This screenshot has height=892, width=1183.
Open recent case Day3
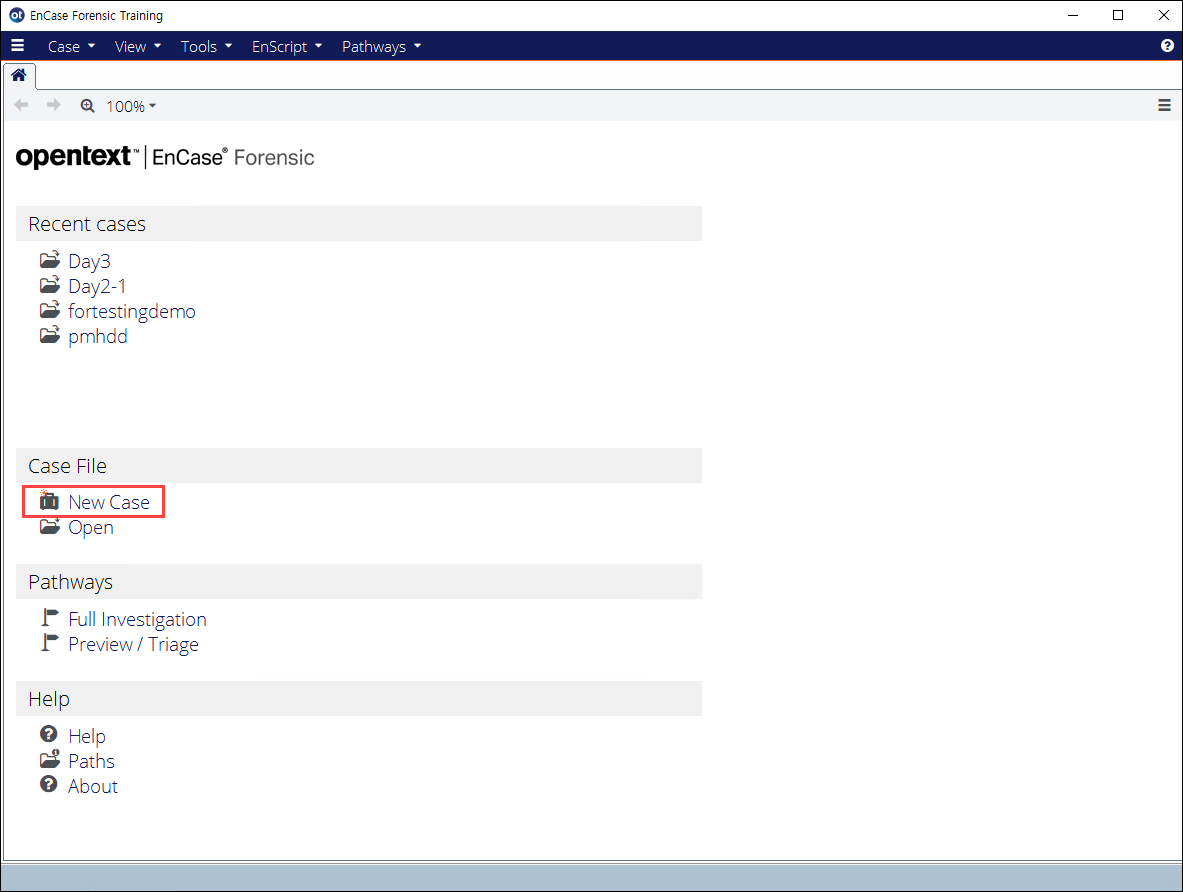pos(89,261)
